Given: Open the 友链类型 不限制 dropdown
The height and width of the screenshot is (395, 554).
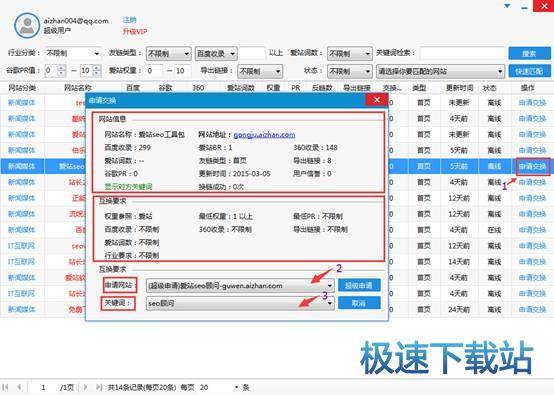Looking at the screenshot, I should [169, 54].
